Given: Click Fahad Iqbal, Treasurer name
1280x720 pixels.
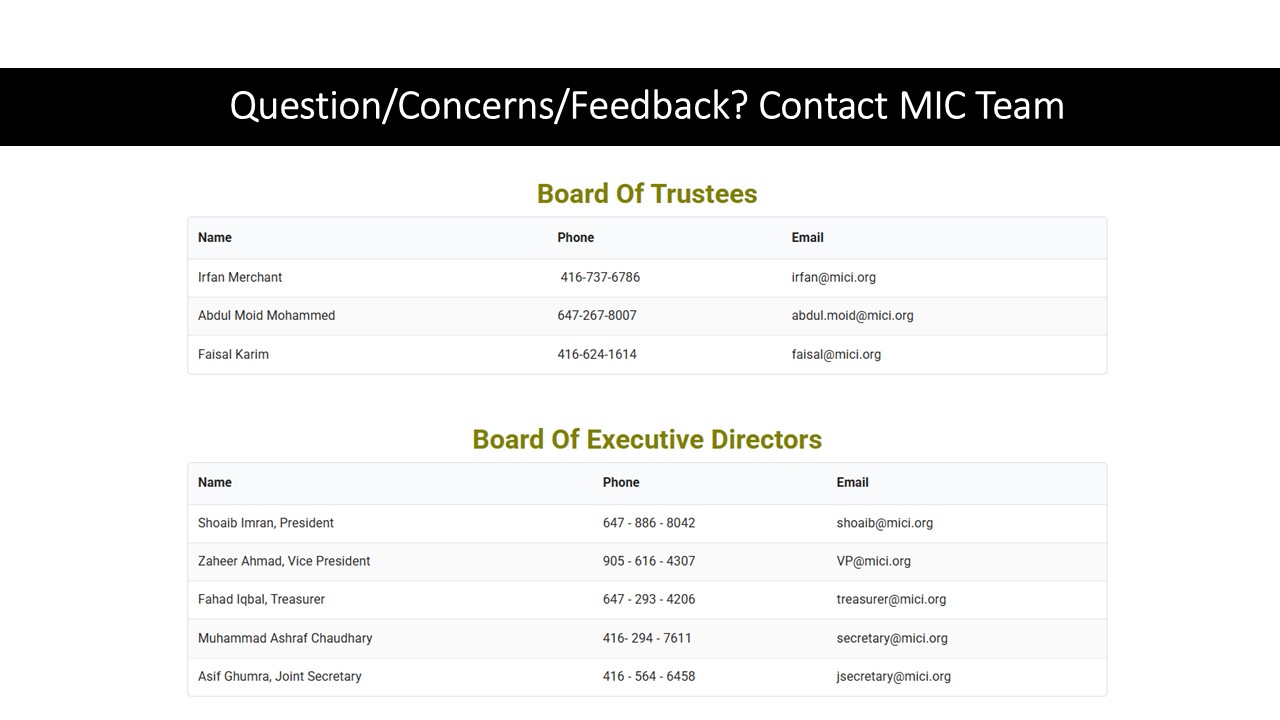Looking at the screenshot, I should tap(261, 599).
